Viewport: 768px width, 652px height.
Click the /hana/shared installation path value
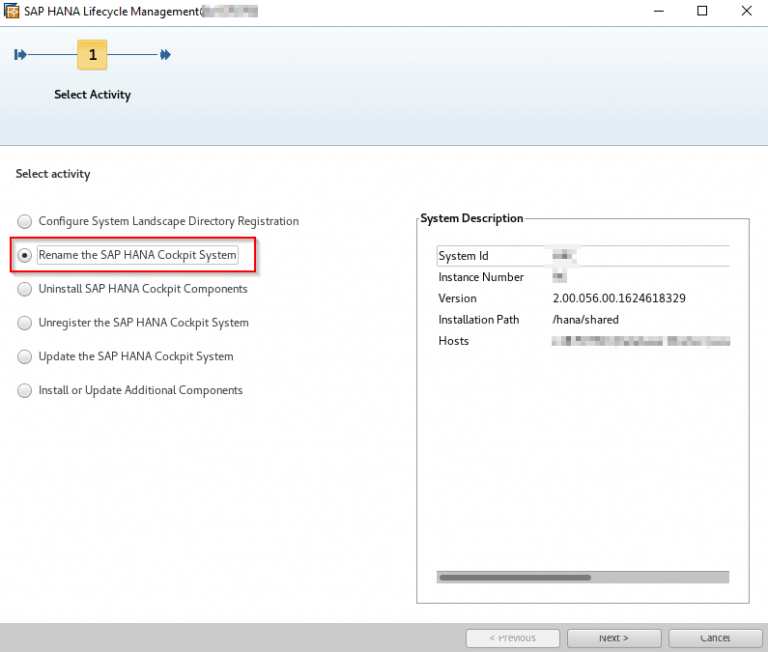coord(585,320)
